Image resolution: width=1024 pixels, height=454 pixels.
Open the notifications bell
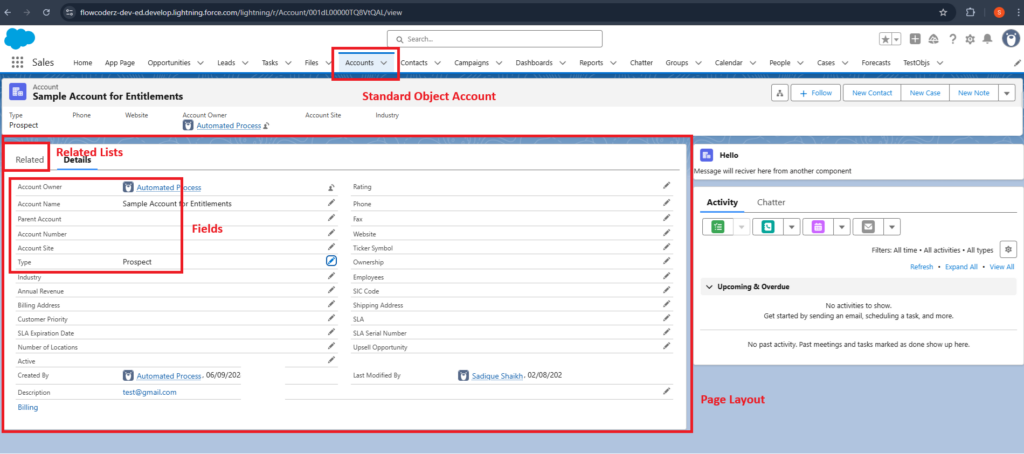pyautogui.click(x=987, y=39)
